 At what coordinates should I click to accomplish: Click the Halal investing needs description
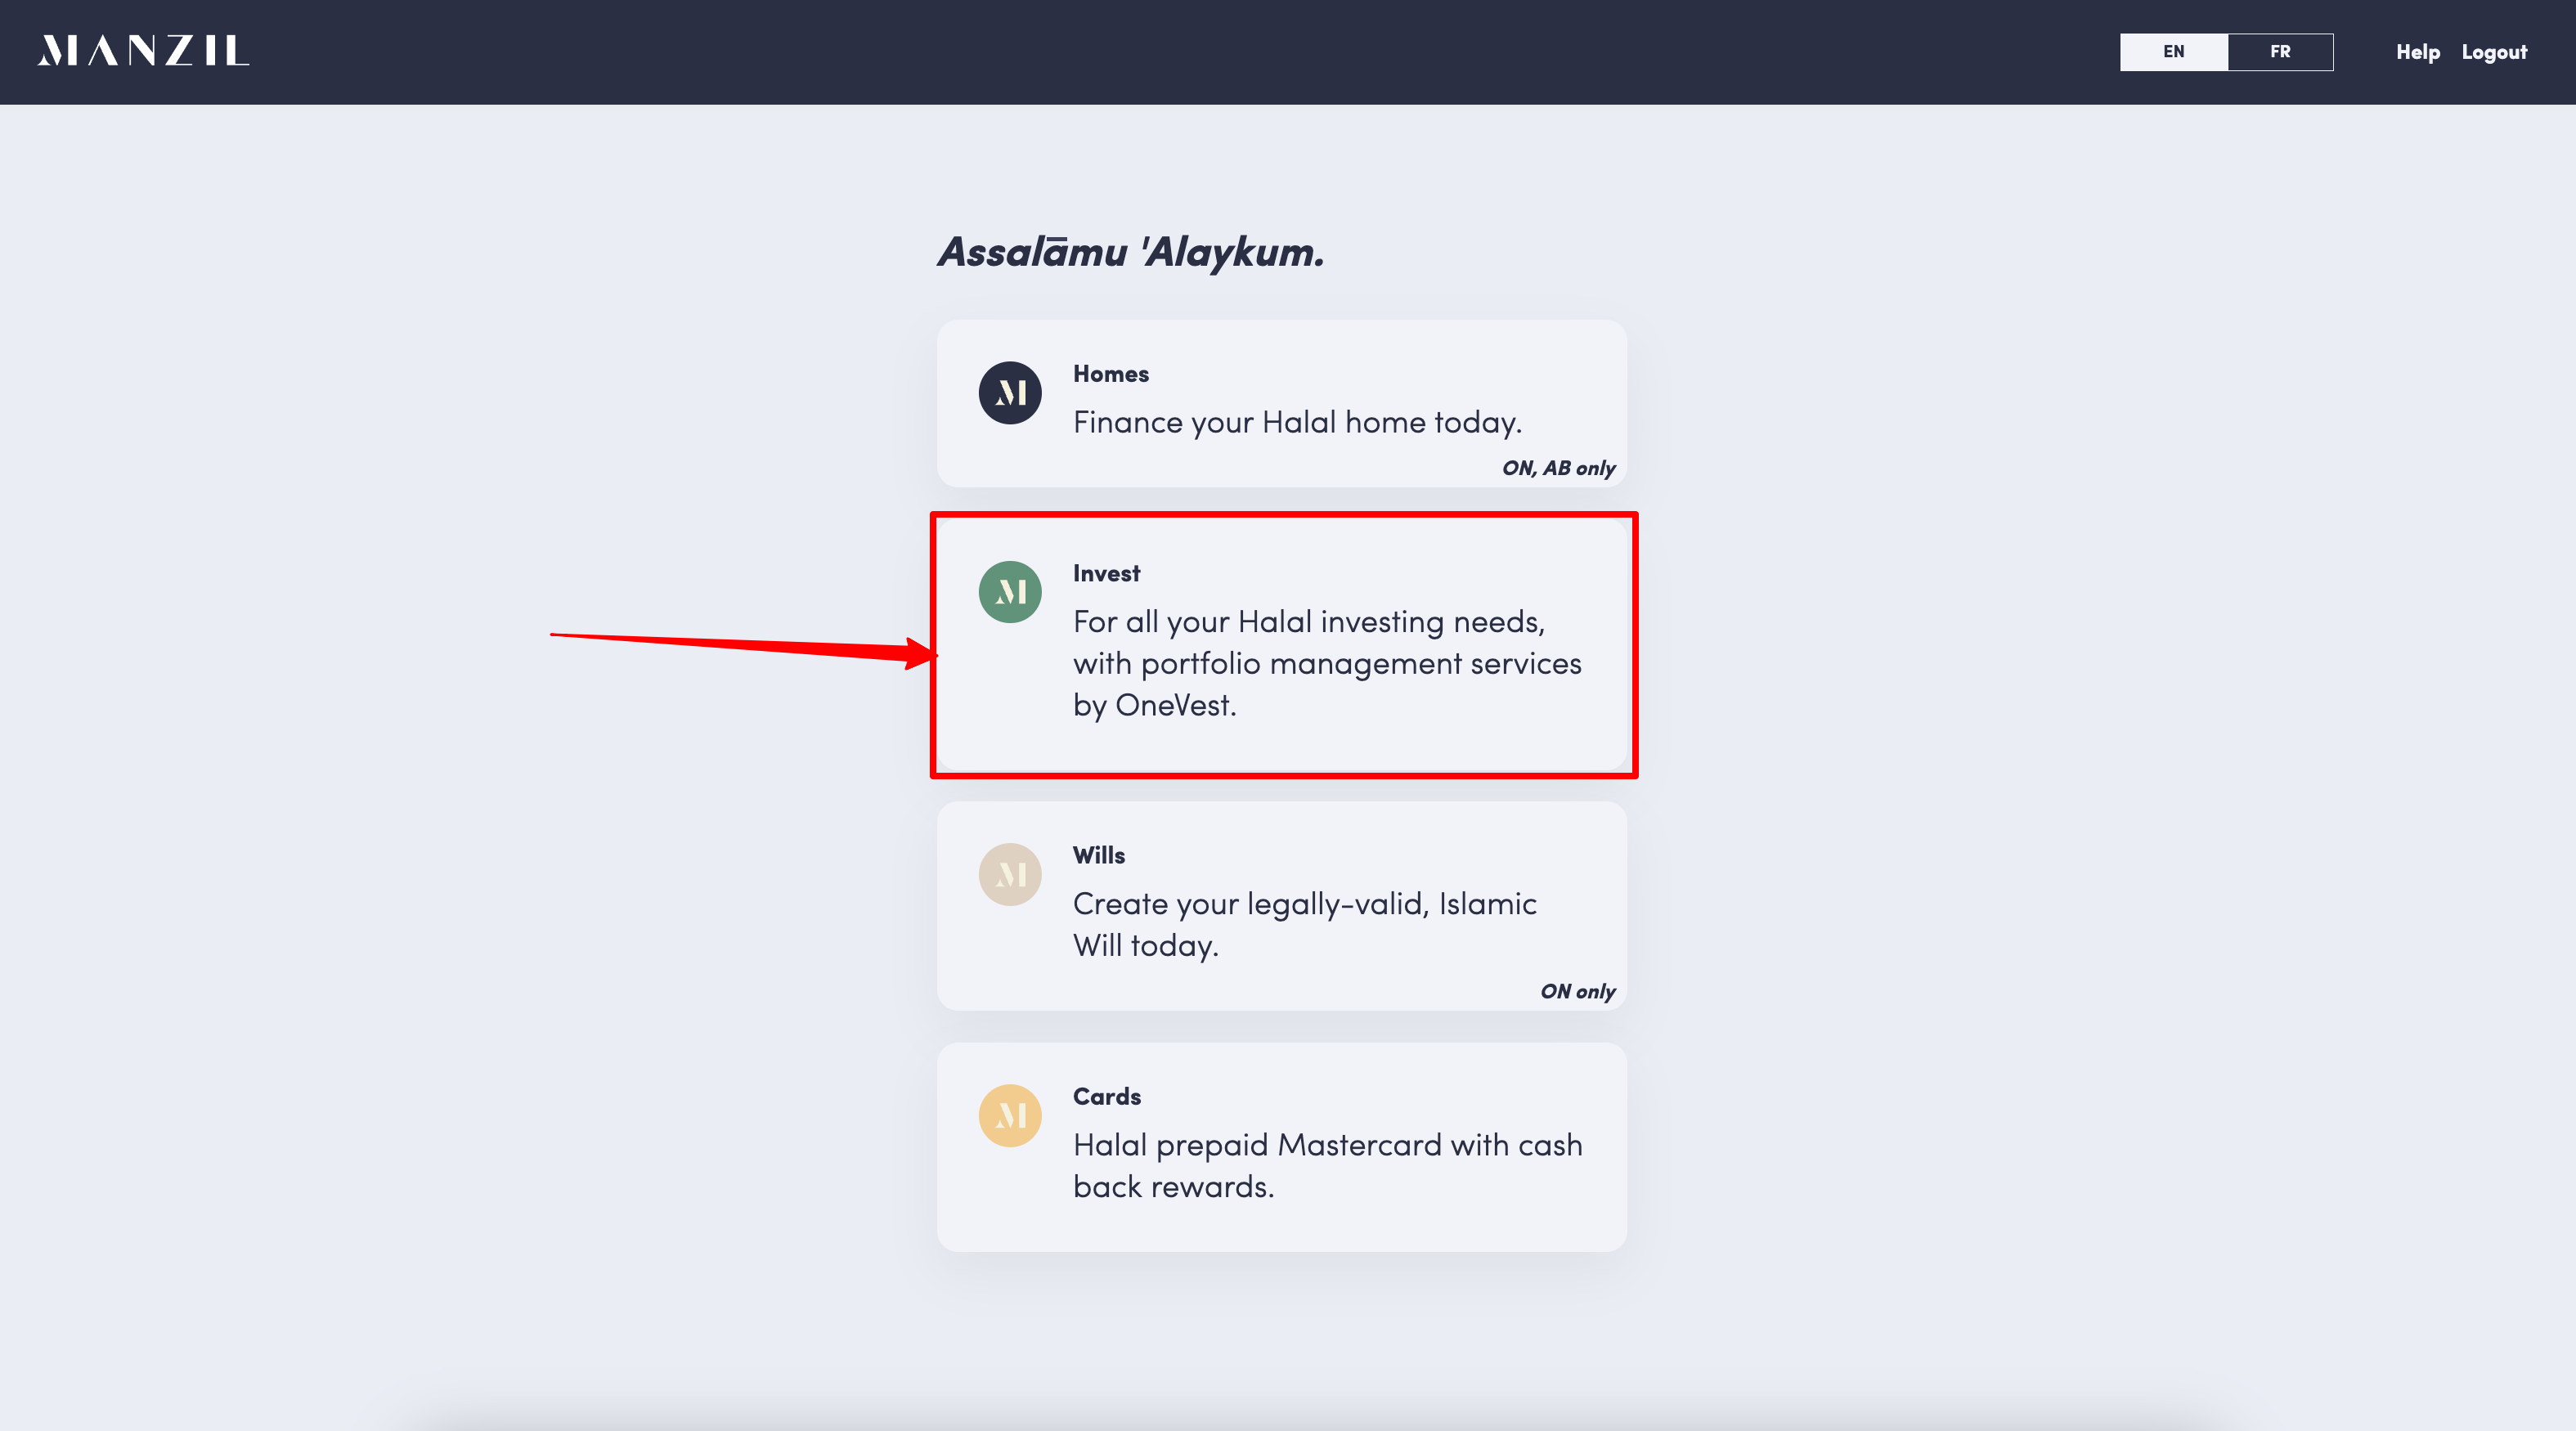coord(1326,663)
